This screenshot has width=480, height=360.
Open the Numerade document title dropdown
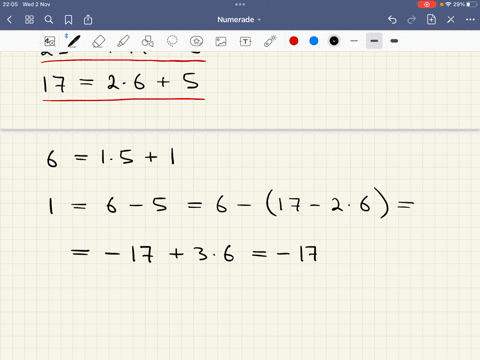239,20
